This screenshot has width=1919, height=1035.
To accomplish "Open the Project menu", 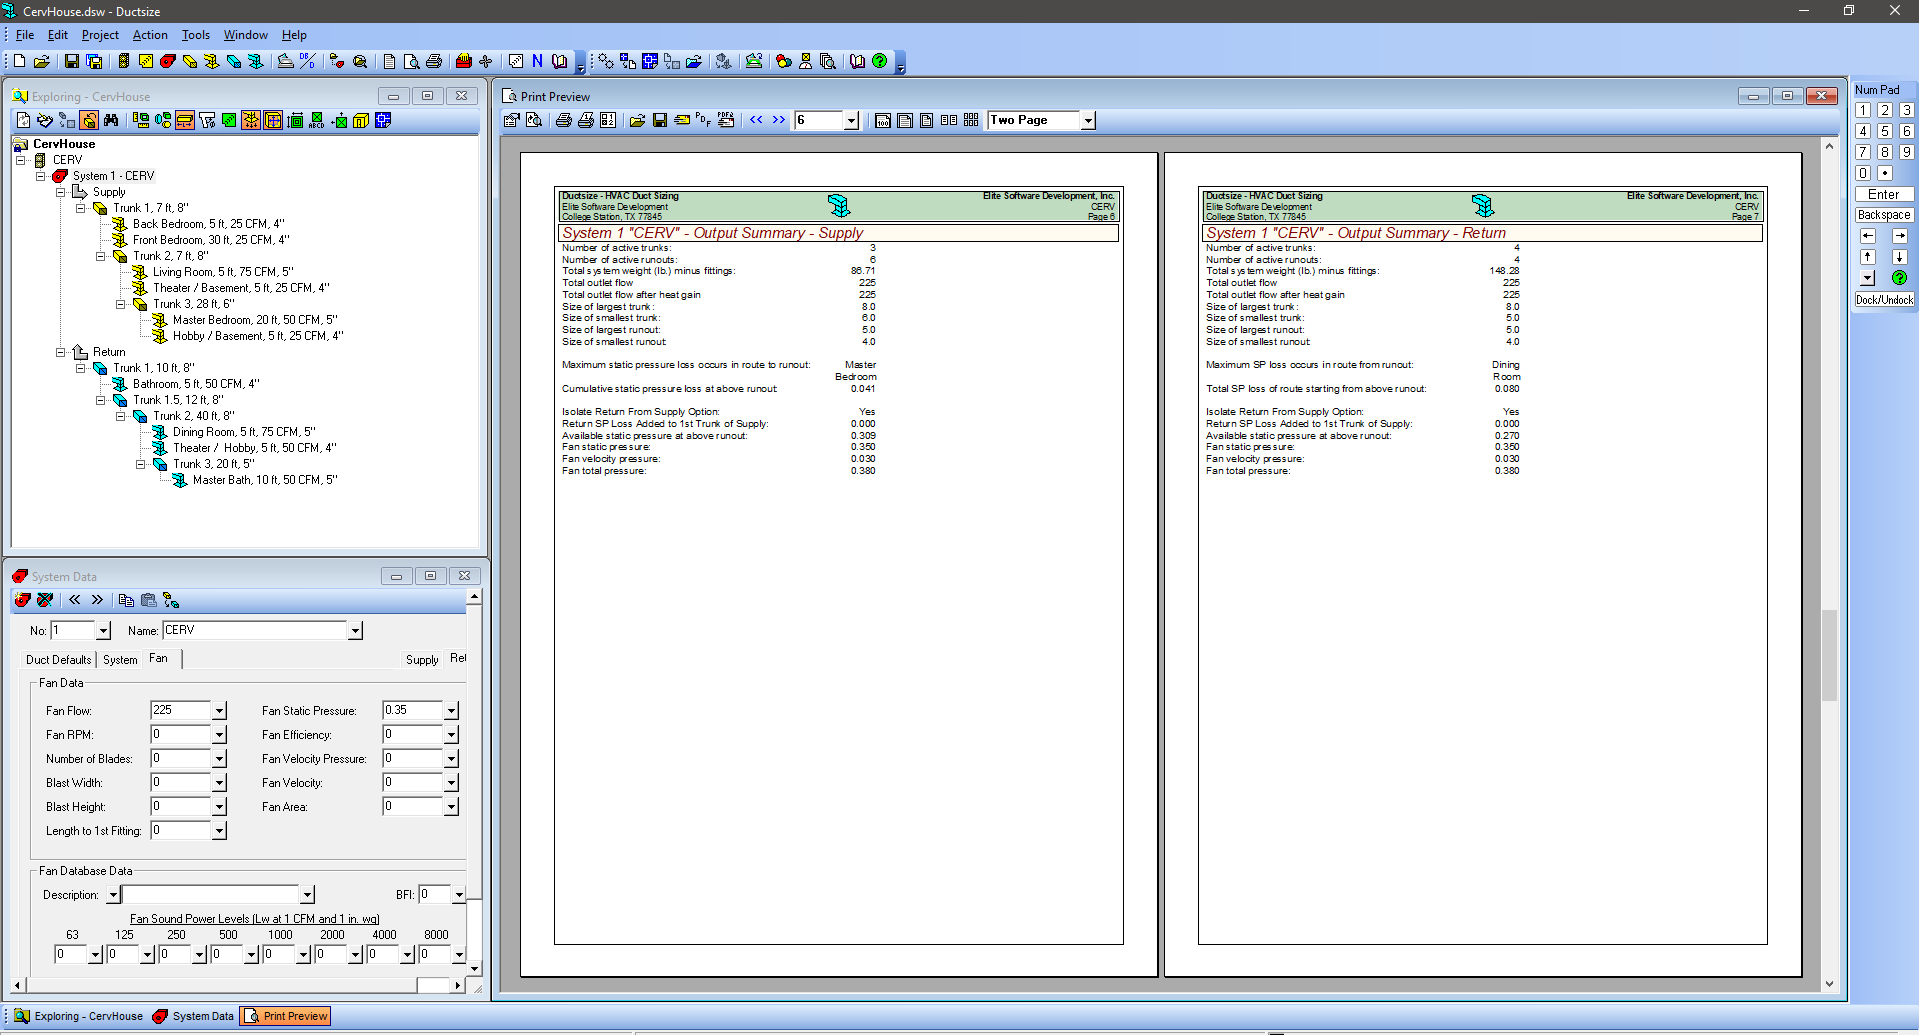I will (x=100, y=35).
